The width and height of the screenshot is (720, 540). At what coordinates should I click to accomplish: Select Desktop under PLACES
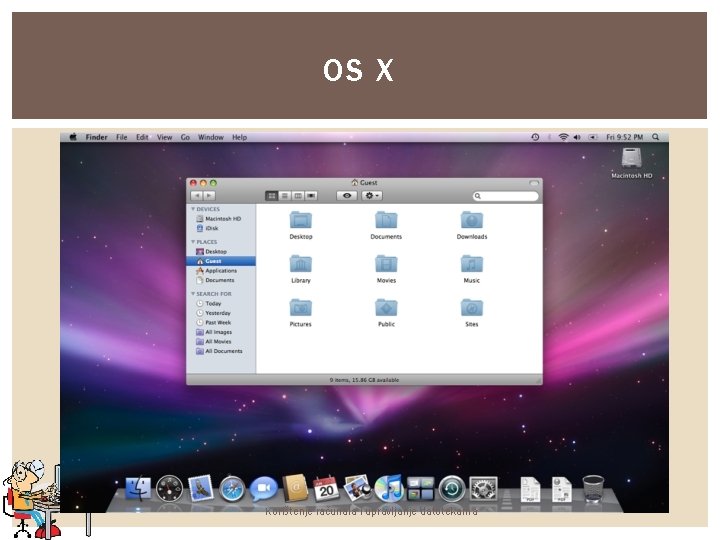coord(221,252)
